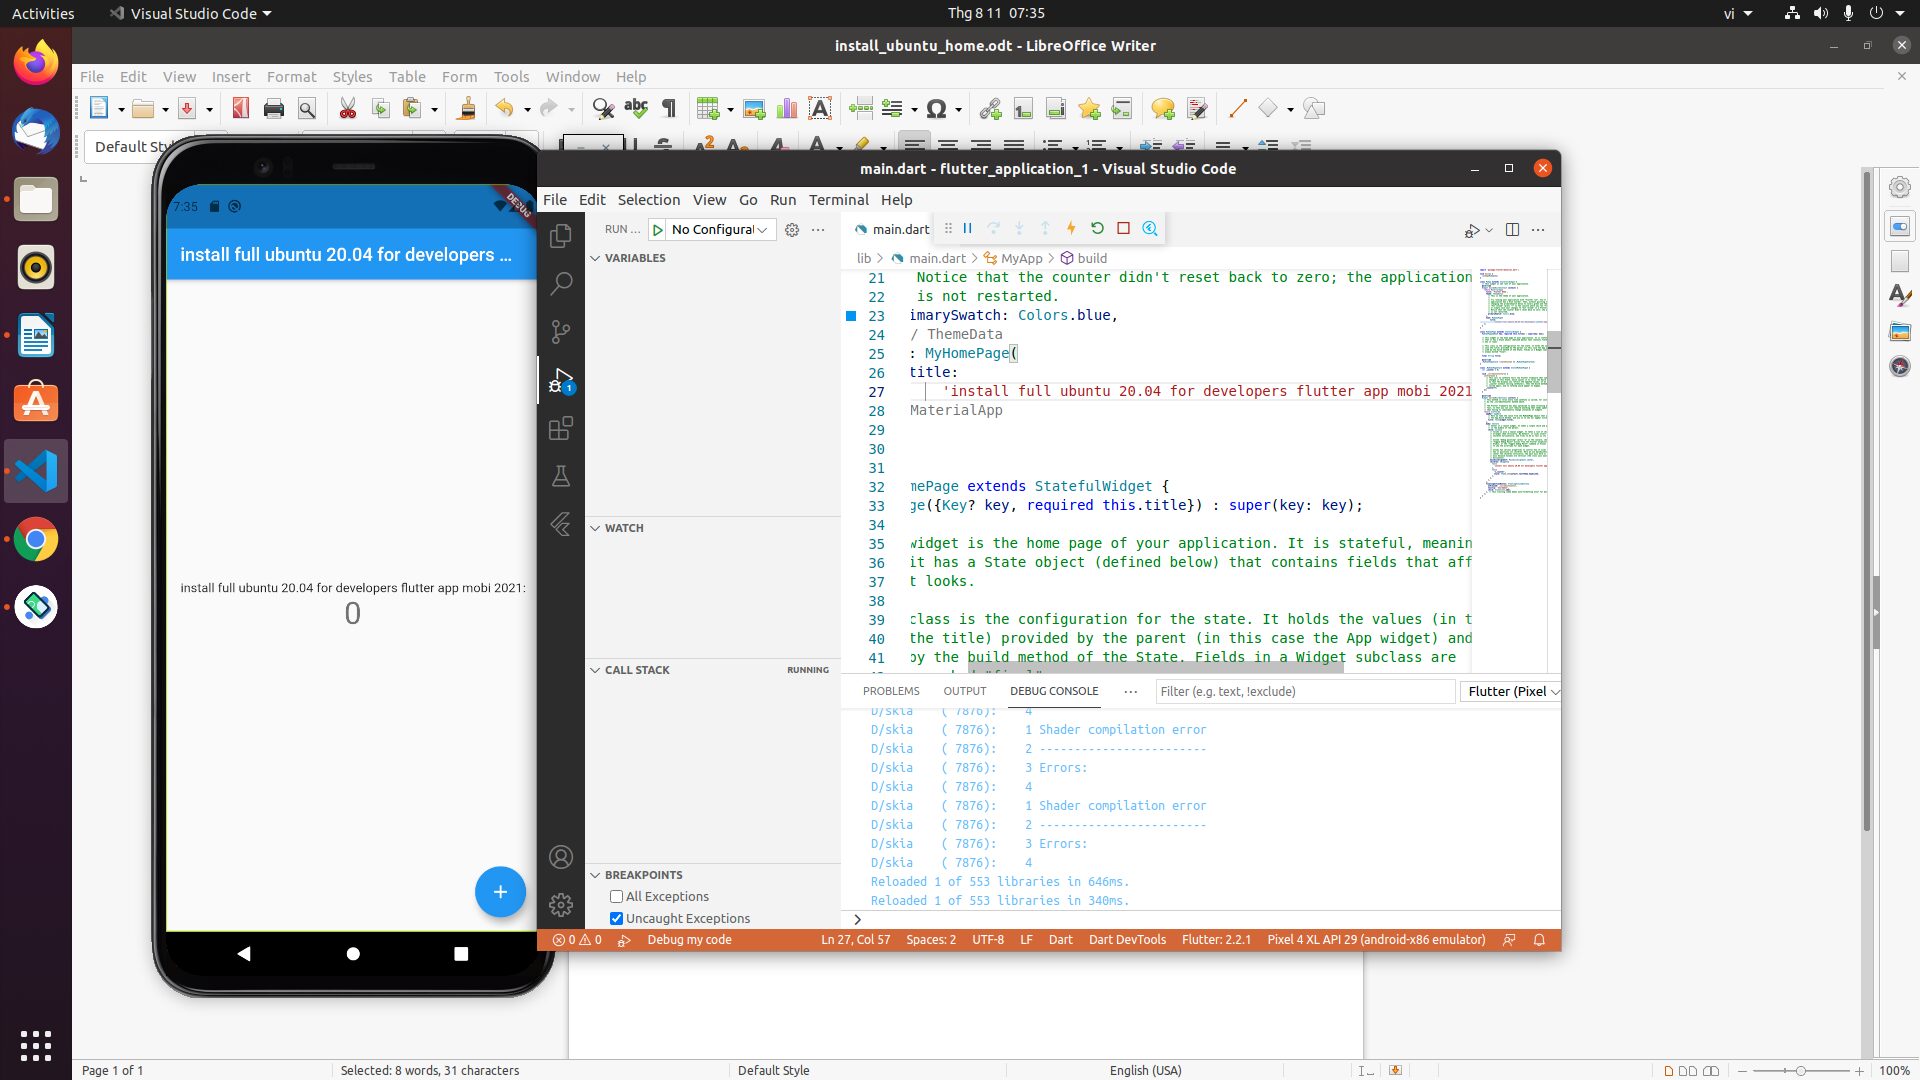
Task: Open the Dart DevTools widget inspector
Action: tap(1150, 228)
